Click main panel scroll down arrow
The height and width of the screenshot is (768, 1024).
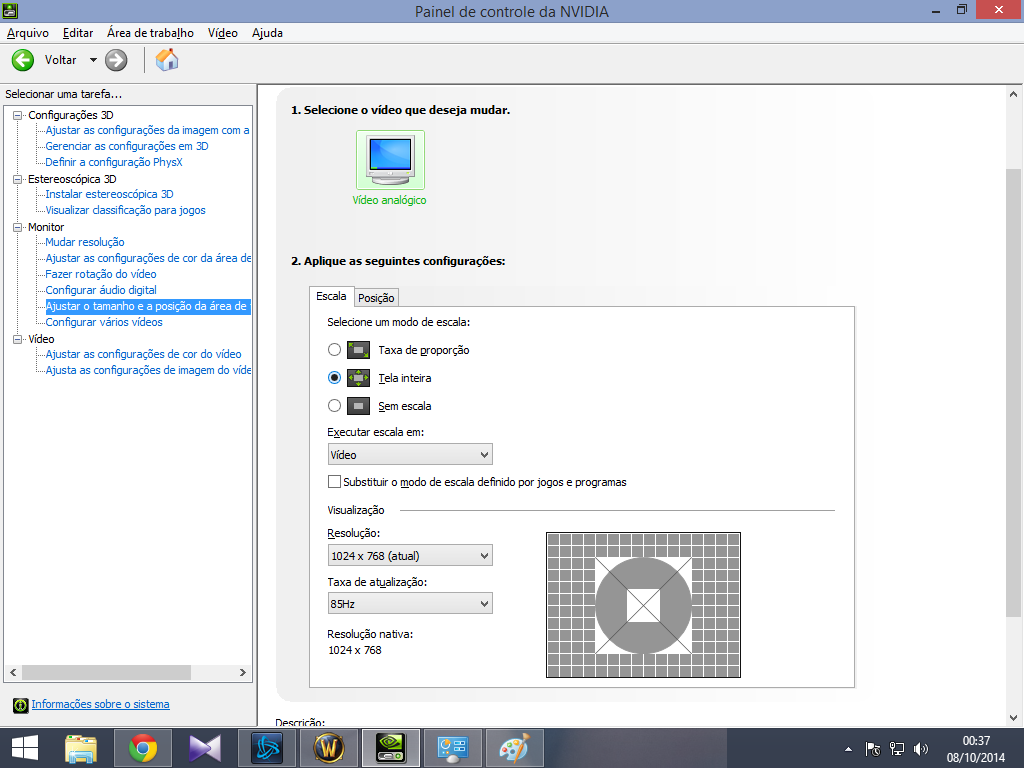(x=1013, y=718)
